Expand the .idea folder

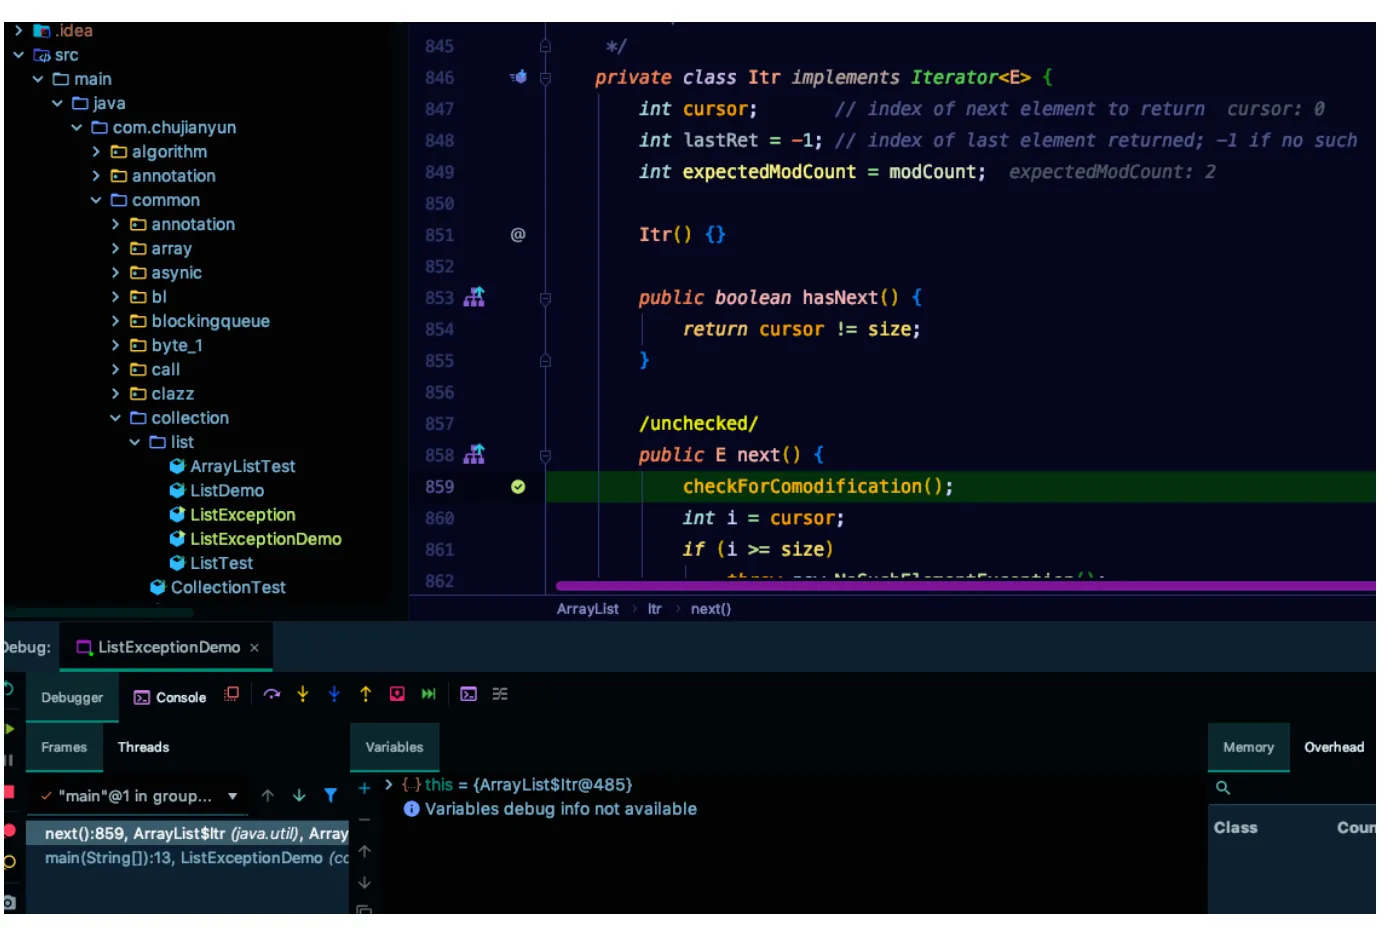(x=18, y=31)
